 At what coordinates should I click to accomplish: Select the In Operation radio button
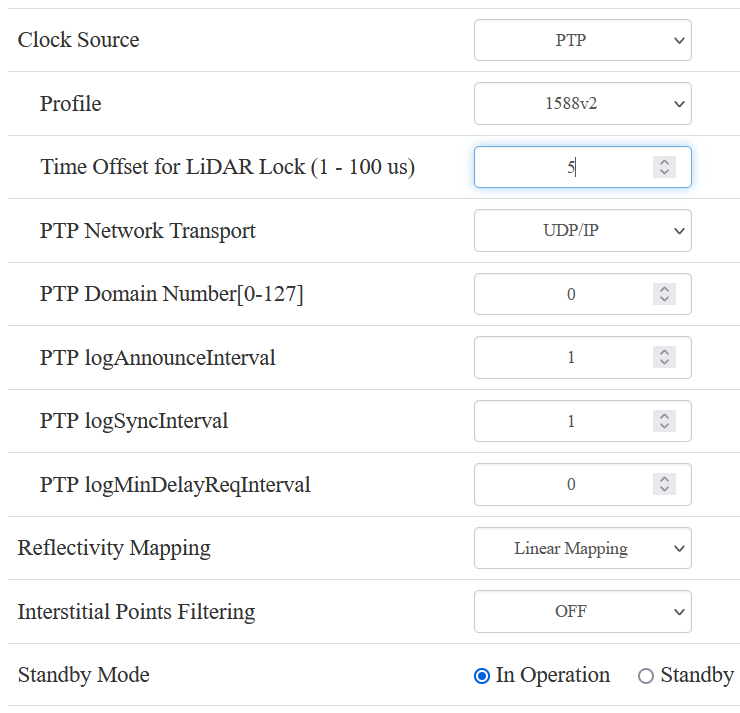[x=482, y=676]
